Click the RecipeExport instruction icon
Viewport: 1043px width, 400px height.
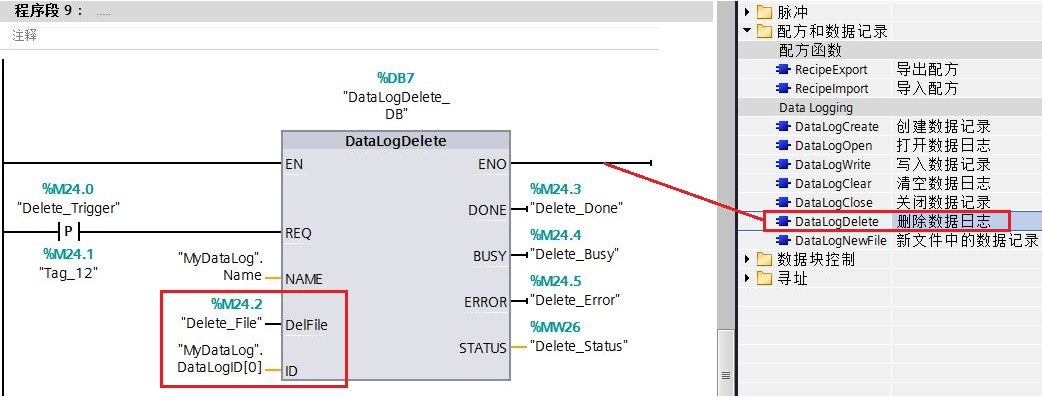pos(783,70)
